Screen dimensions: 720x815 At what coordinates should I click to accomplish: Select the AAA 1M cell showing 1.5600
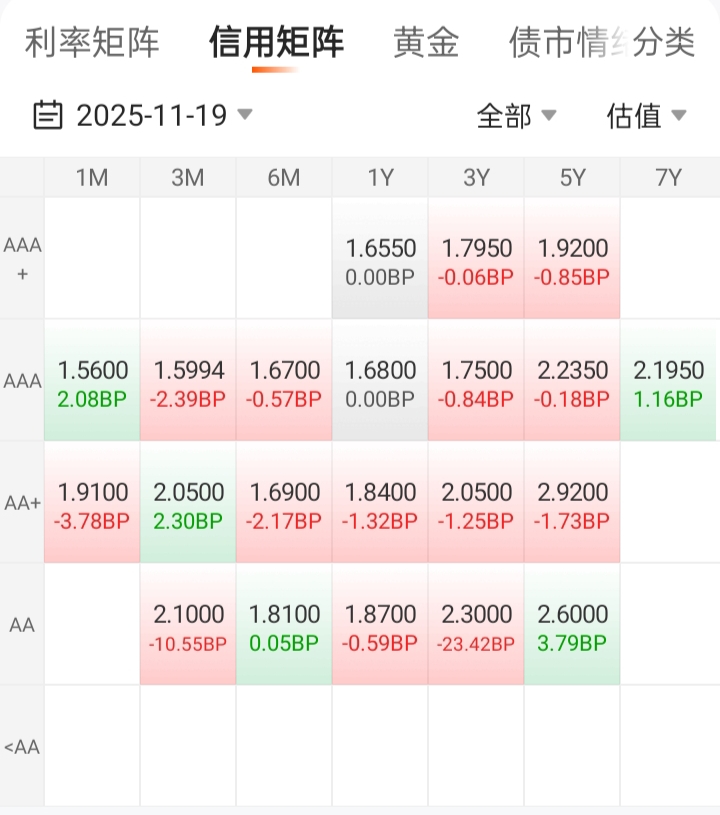tap(92, 381)
